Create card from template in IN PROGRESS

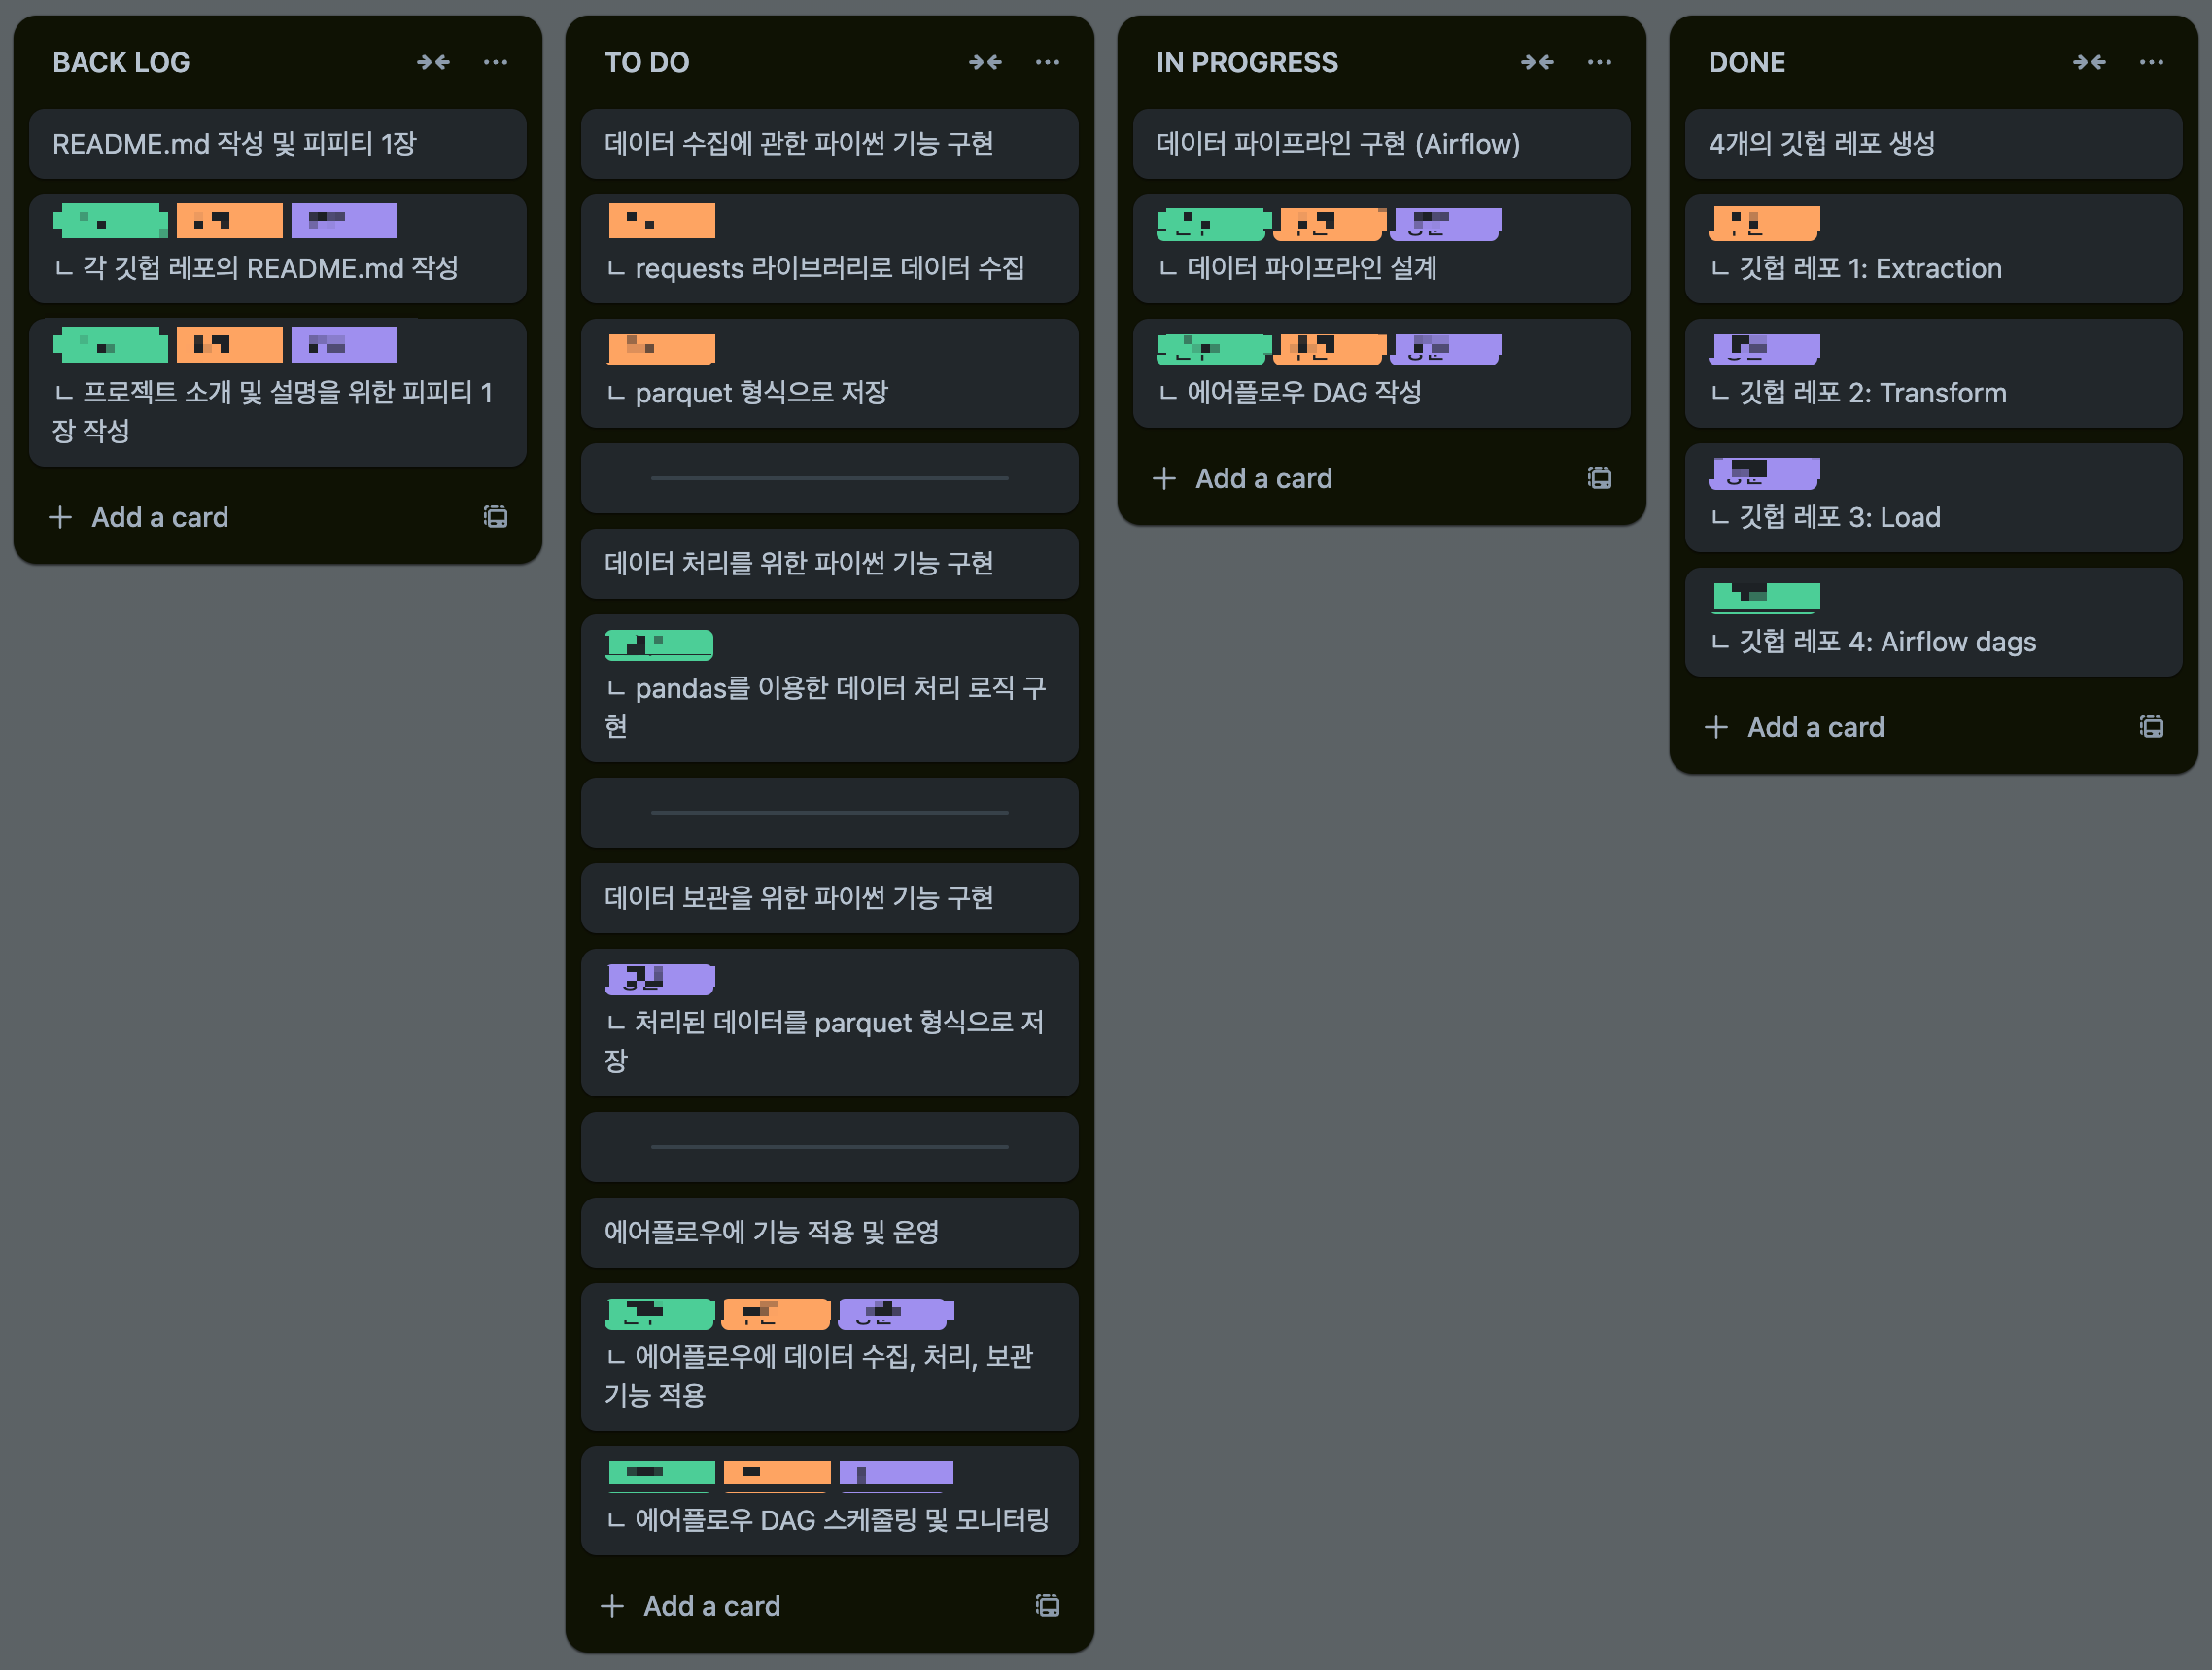click(x=1599, y=478)
